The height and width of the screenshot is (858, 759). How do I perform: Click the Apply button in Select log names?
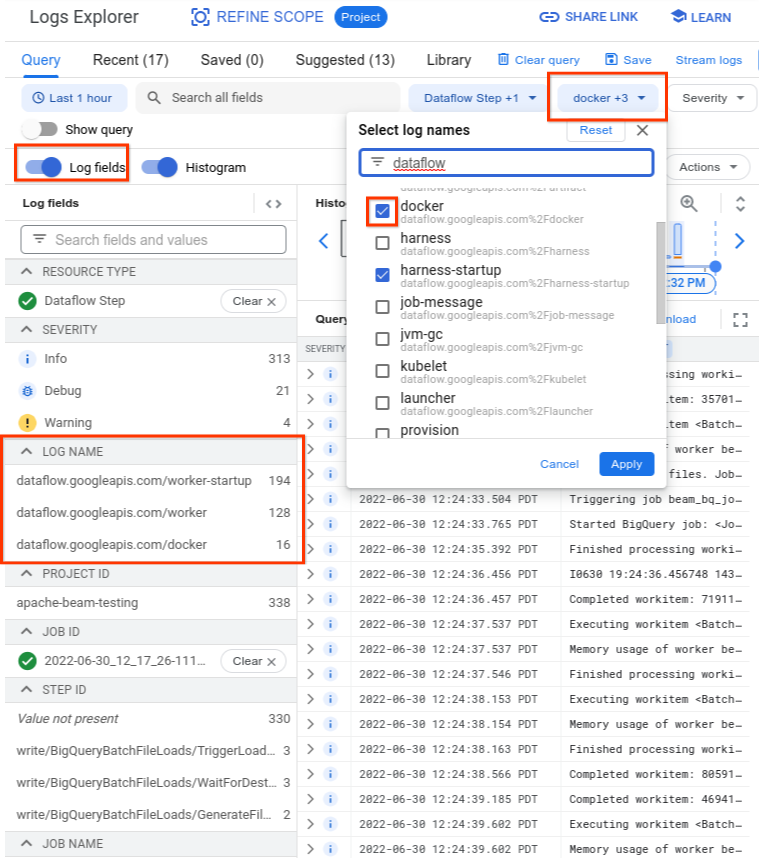(x=626, y=464)
